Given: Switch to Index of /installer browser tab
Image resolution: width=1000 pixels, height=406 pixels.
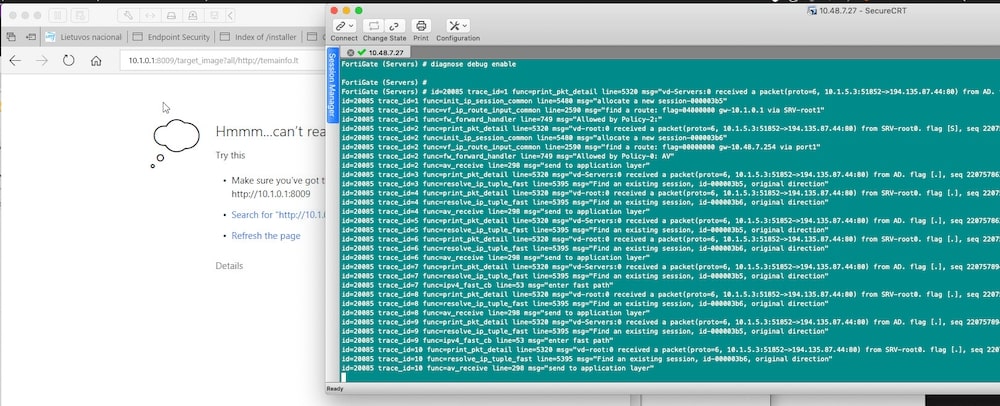Looking at the screenshot, I should pyautogui.click(x=258, y=37).
